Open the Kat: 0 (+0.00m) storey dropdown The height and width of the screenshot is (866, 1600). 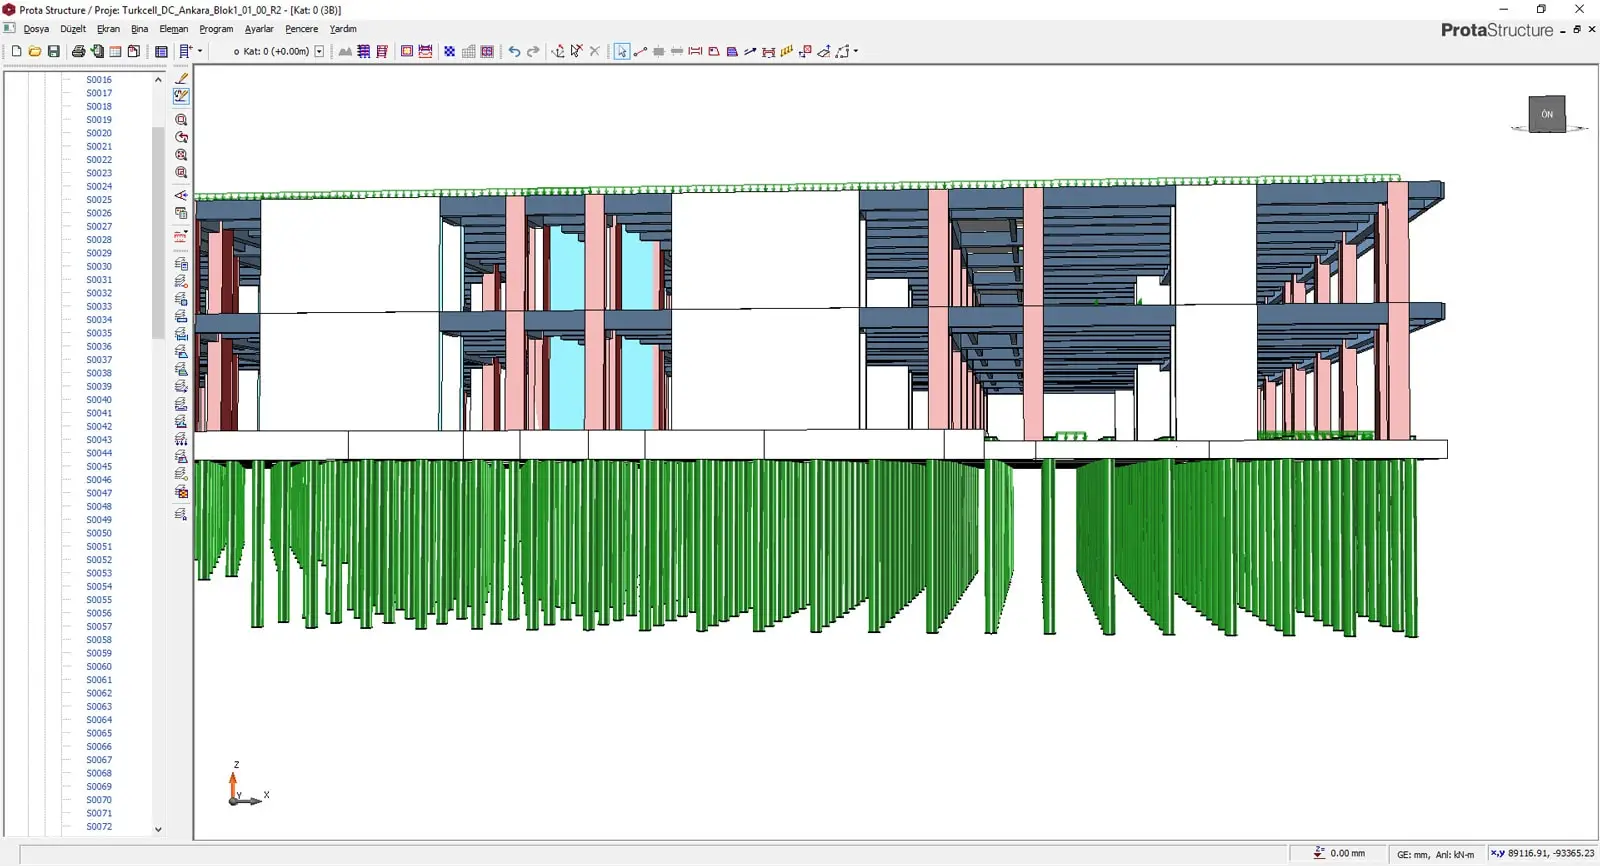(x=319, y=51)
